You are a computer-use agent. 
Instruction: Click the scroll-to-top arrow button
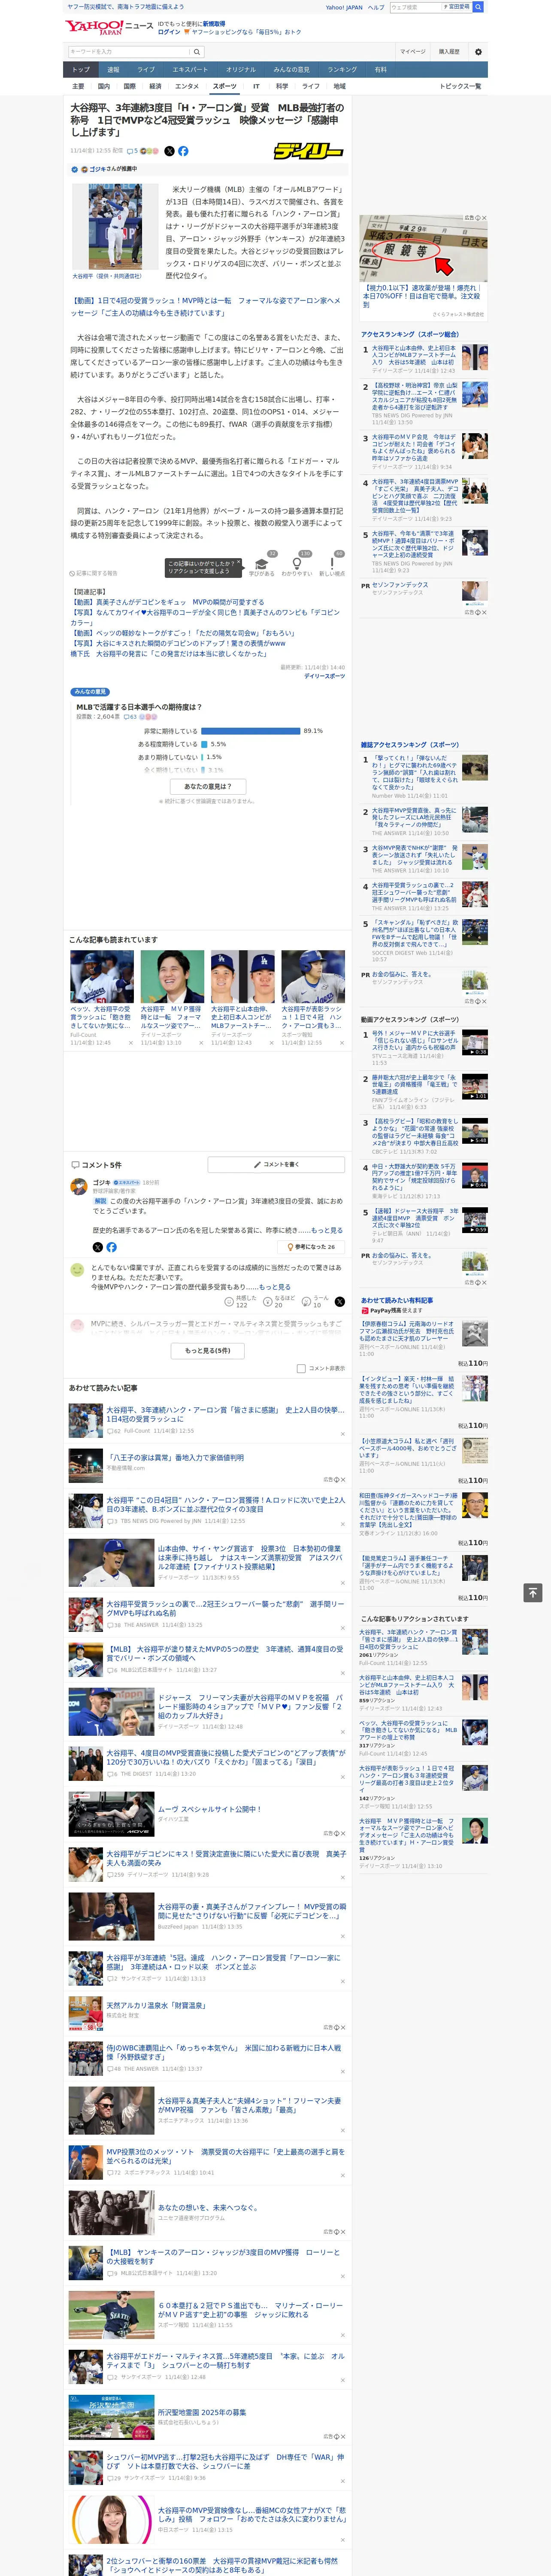[x=533, y=1592]
